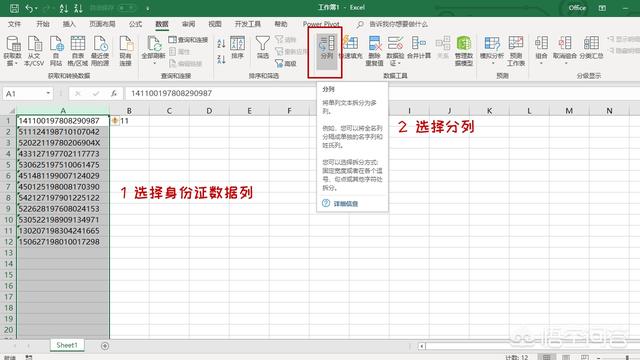Click the quick access Sort A to Z icon
640x360 pixels.
coord(63,8)
